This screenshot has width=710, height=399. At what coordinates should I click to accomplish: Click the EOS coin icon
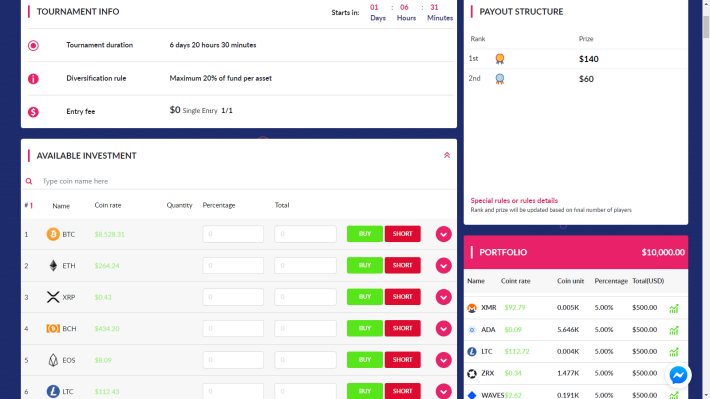pyautogui.click(x=53, y=360)
